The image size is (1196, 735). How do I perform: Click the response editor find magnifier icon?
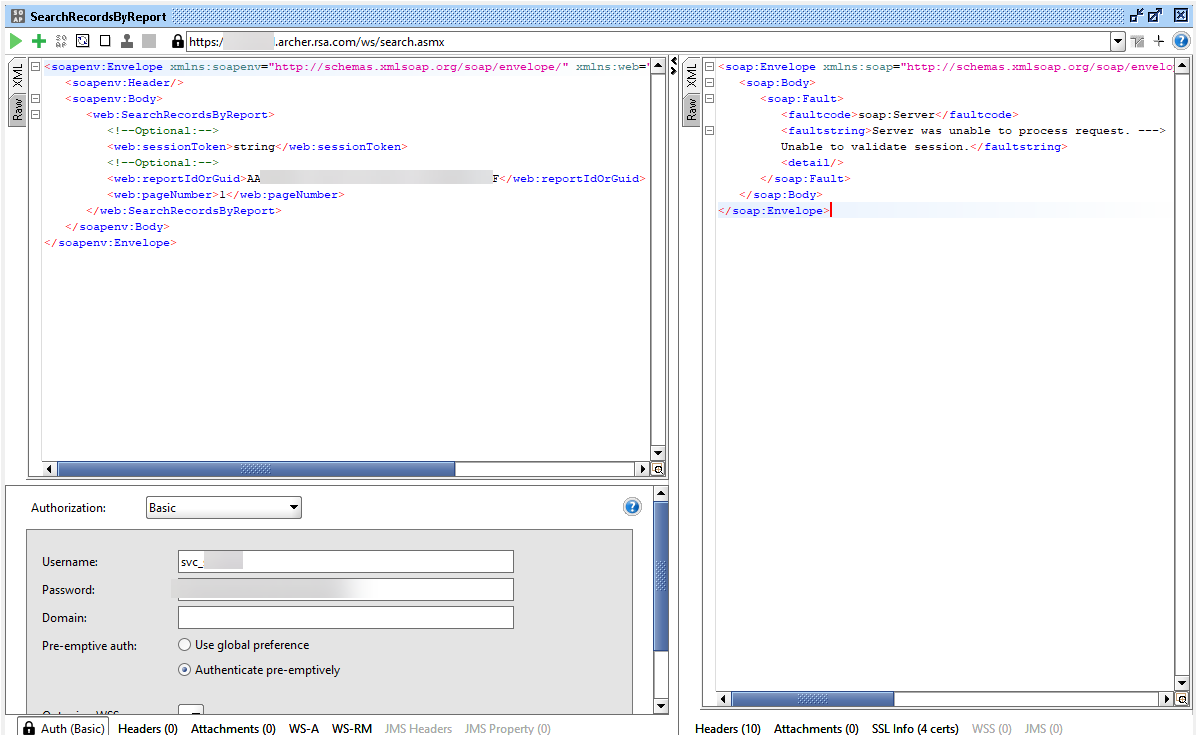pos(1182,698)
